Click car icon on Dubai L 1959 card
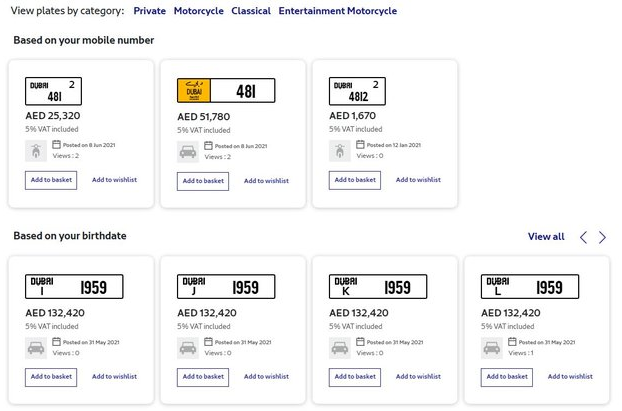This screenshot has height=411, width=622. coord(491,348)
